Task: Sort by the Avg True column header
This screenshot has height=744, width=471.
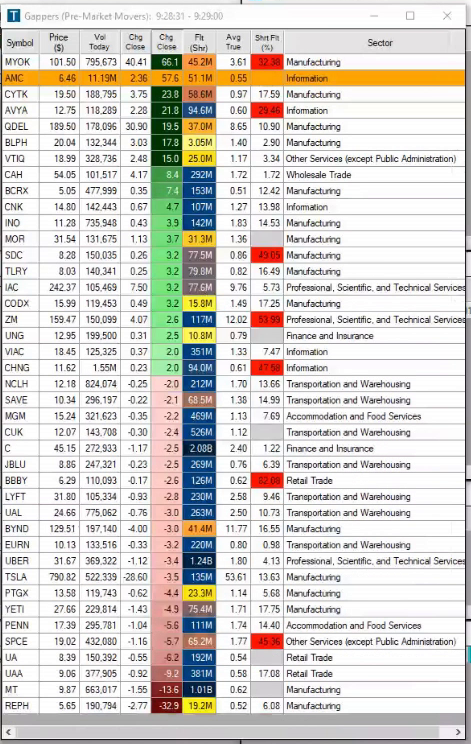Action: point(233,43)
